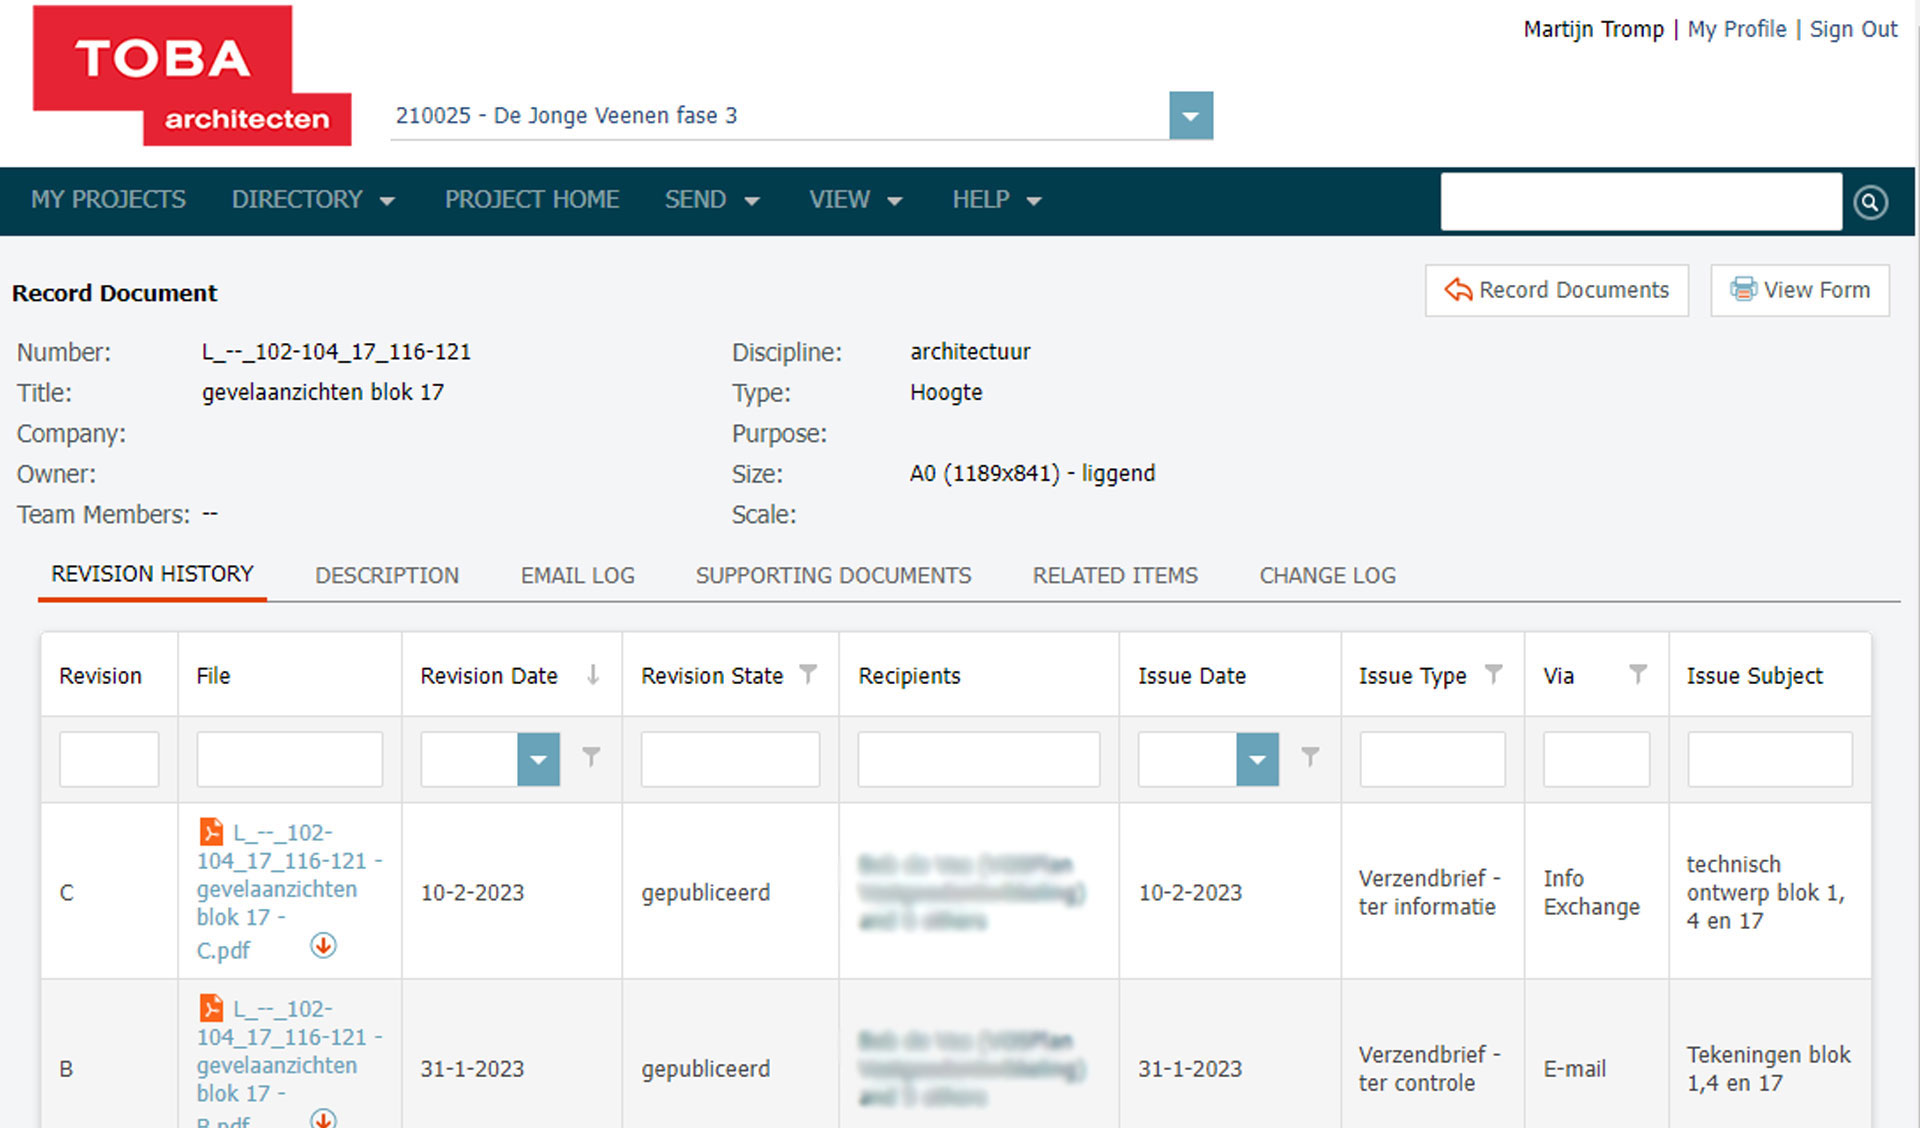Click the View Form button
Image resolution: width=1920 pixels, height=1128 pixels.
pyautogui.click(x=1799, y=290)
